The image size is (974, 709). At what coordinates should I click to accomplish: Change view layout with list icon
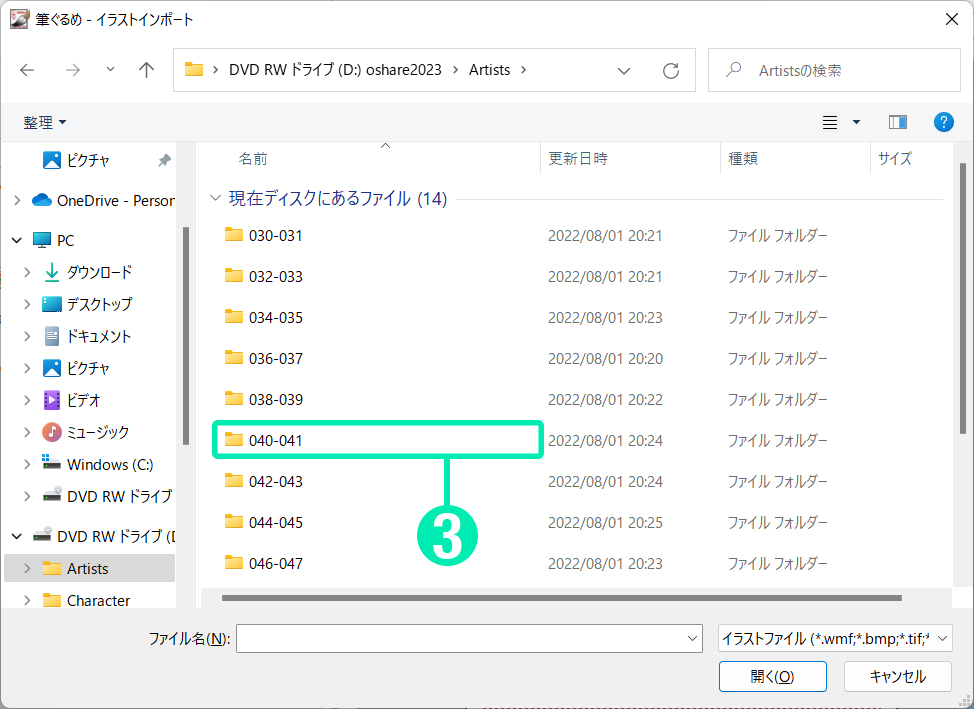830,122
